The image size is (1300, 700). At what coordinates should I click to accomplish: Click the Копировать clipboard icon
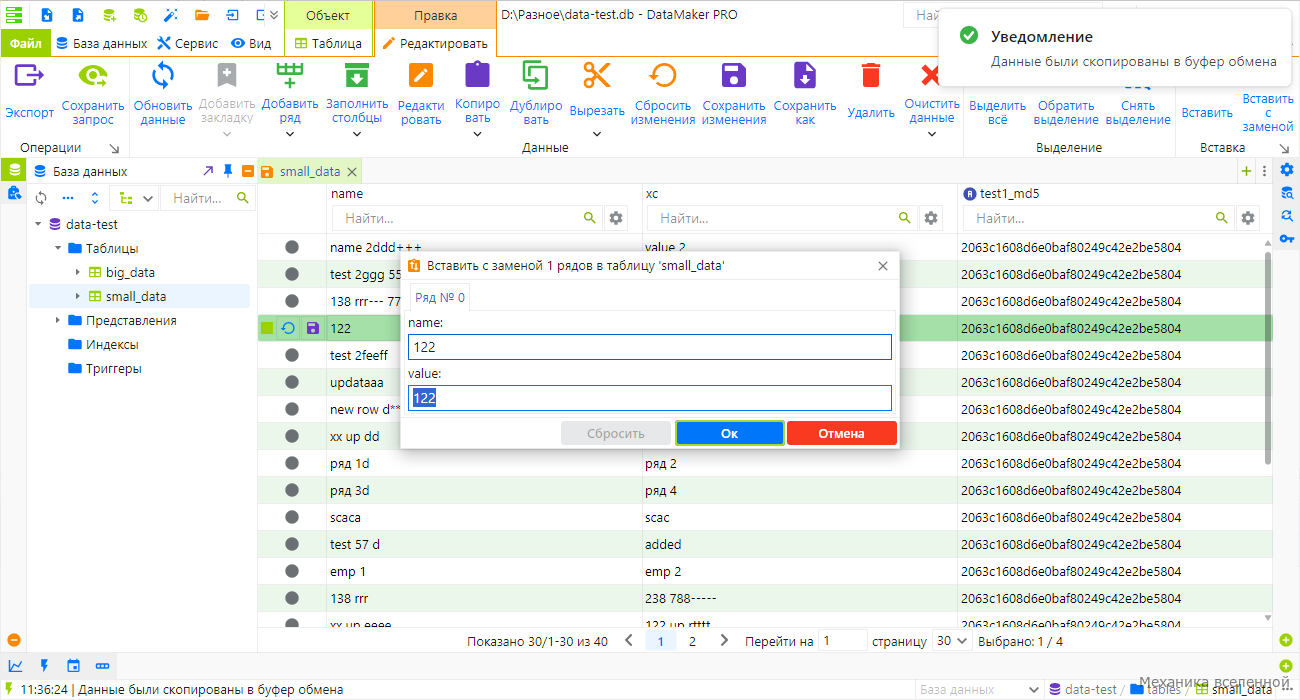478,75
